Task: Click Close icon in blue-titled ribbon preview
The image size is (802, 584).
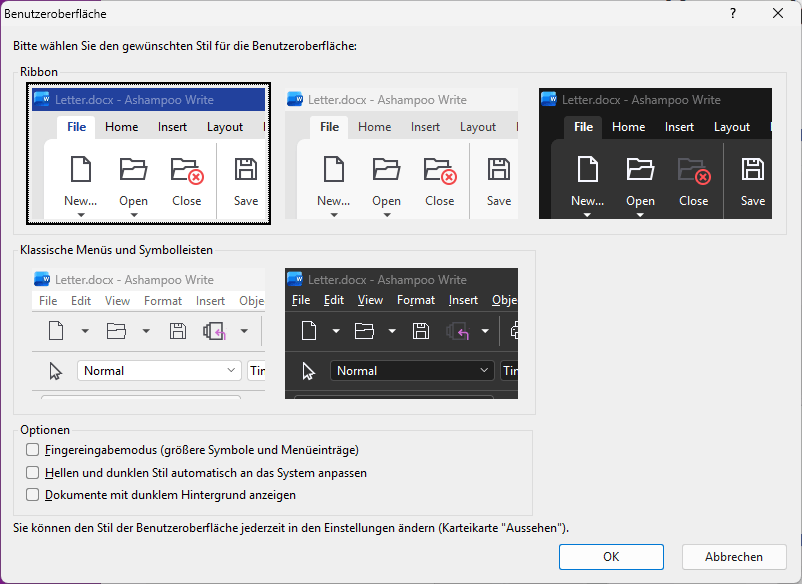Action: [x=187, y=170]
